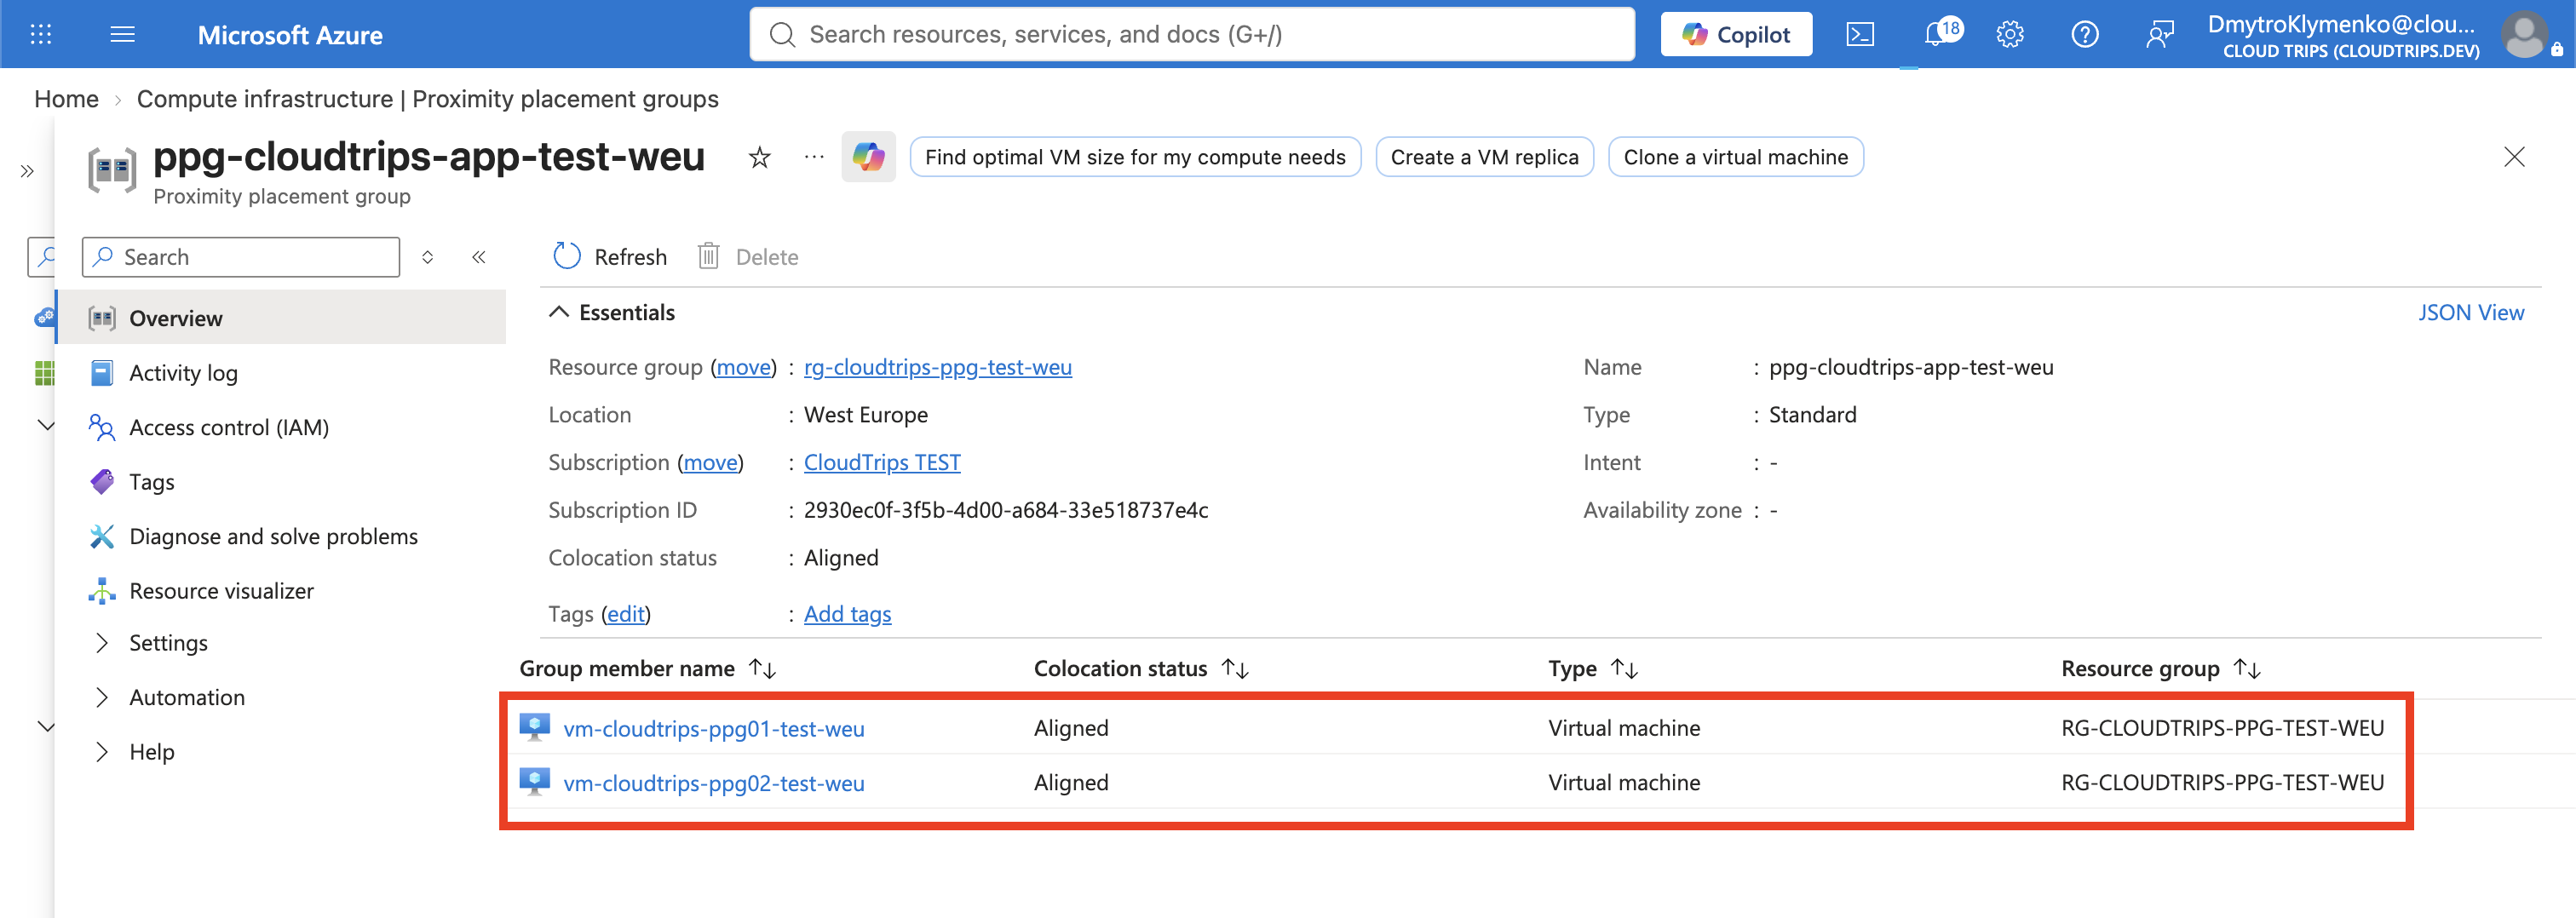Click the Copilot colorful icon beside title

coord(868,157)
